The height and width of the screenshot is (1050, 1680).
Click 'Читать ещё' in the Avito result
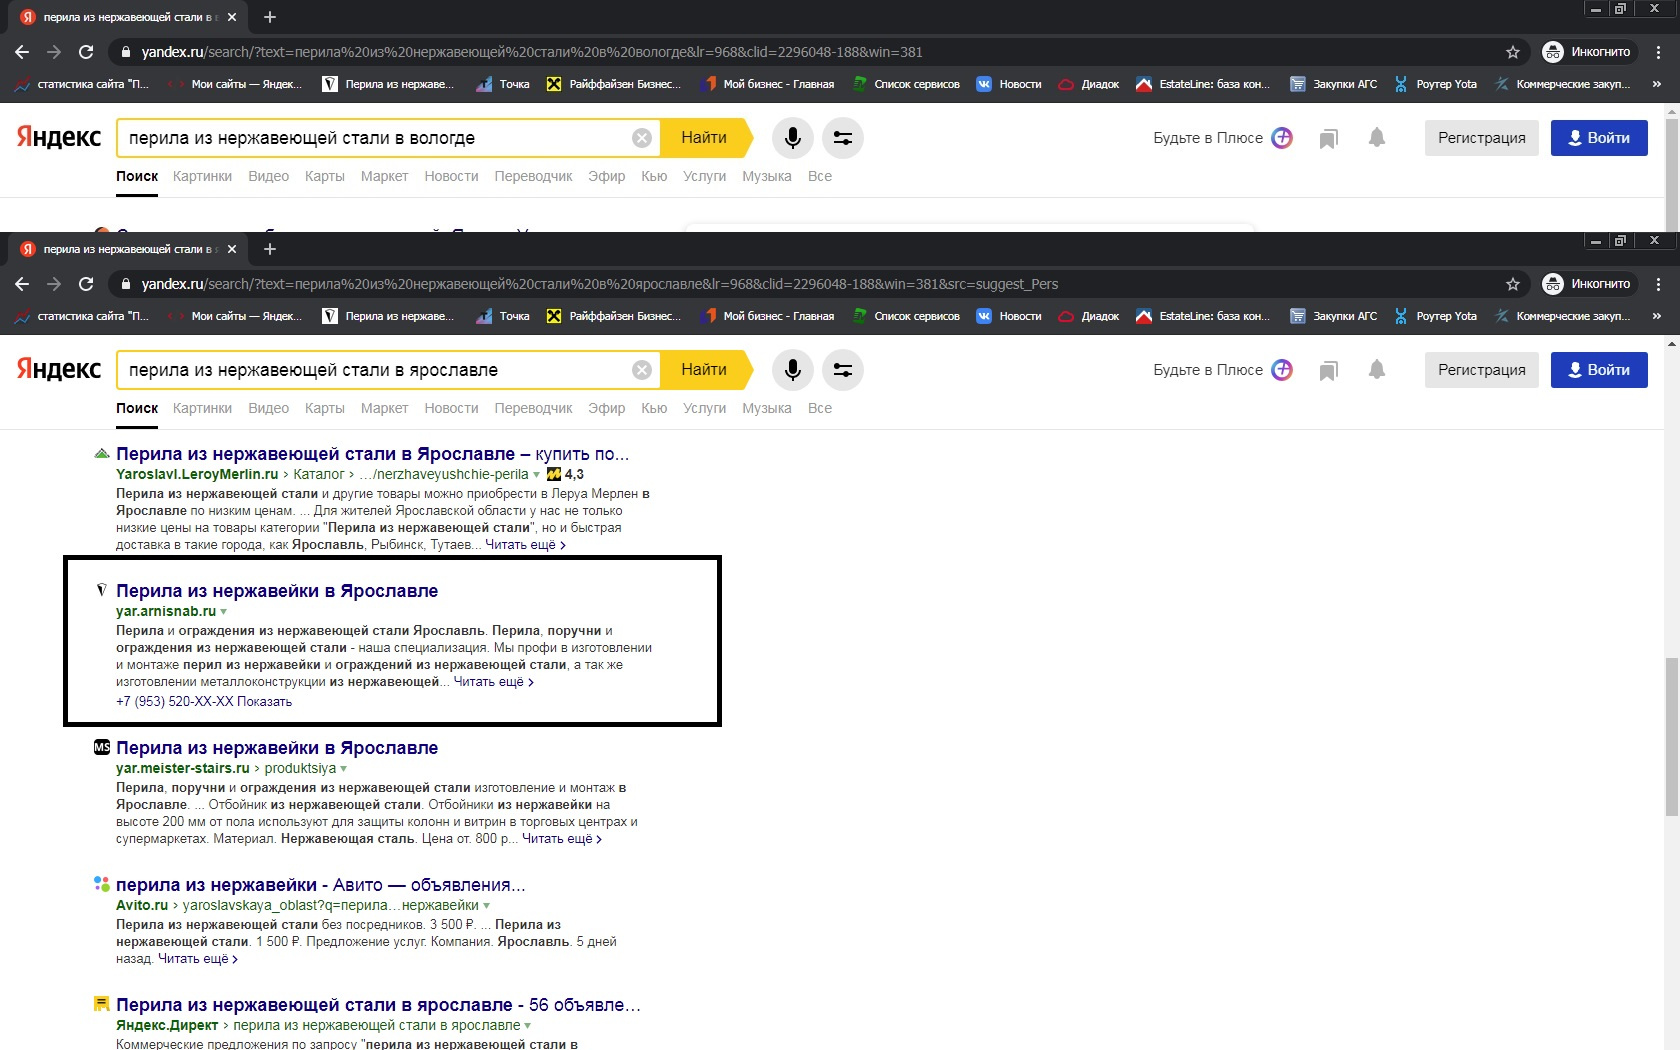[x=197, y=959]
